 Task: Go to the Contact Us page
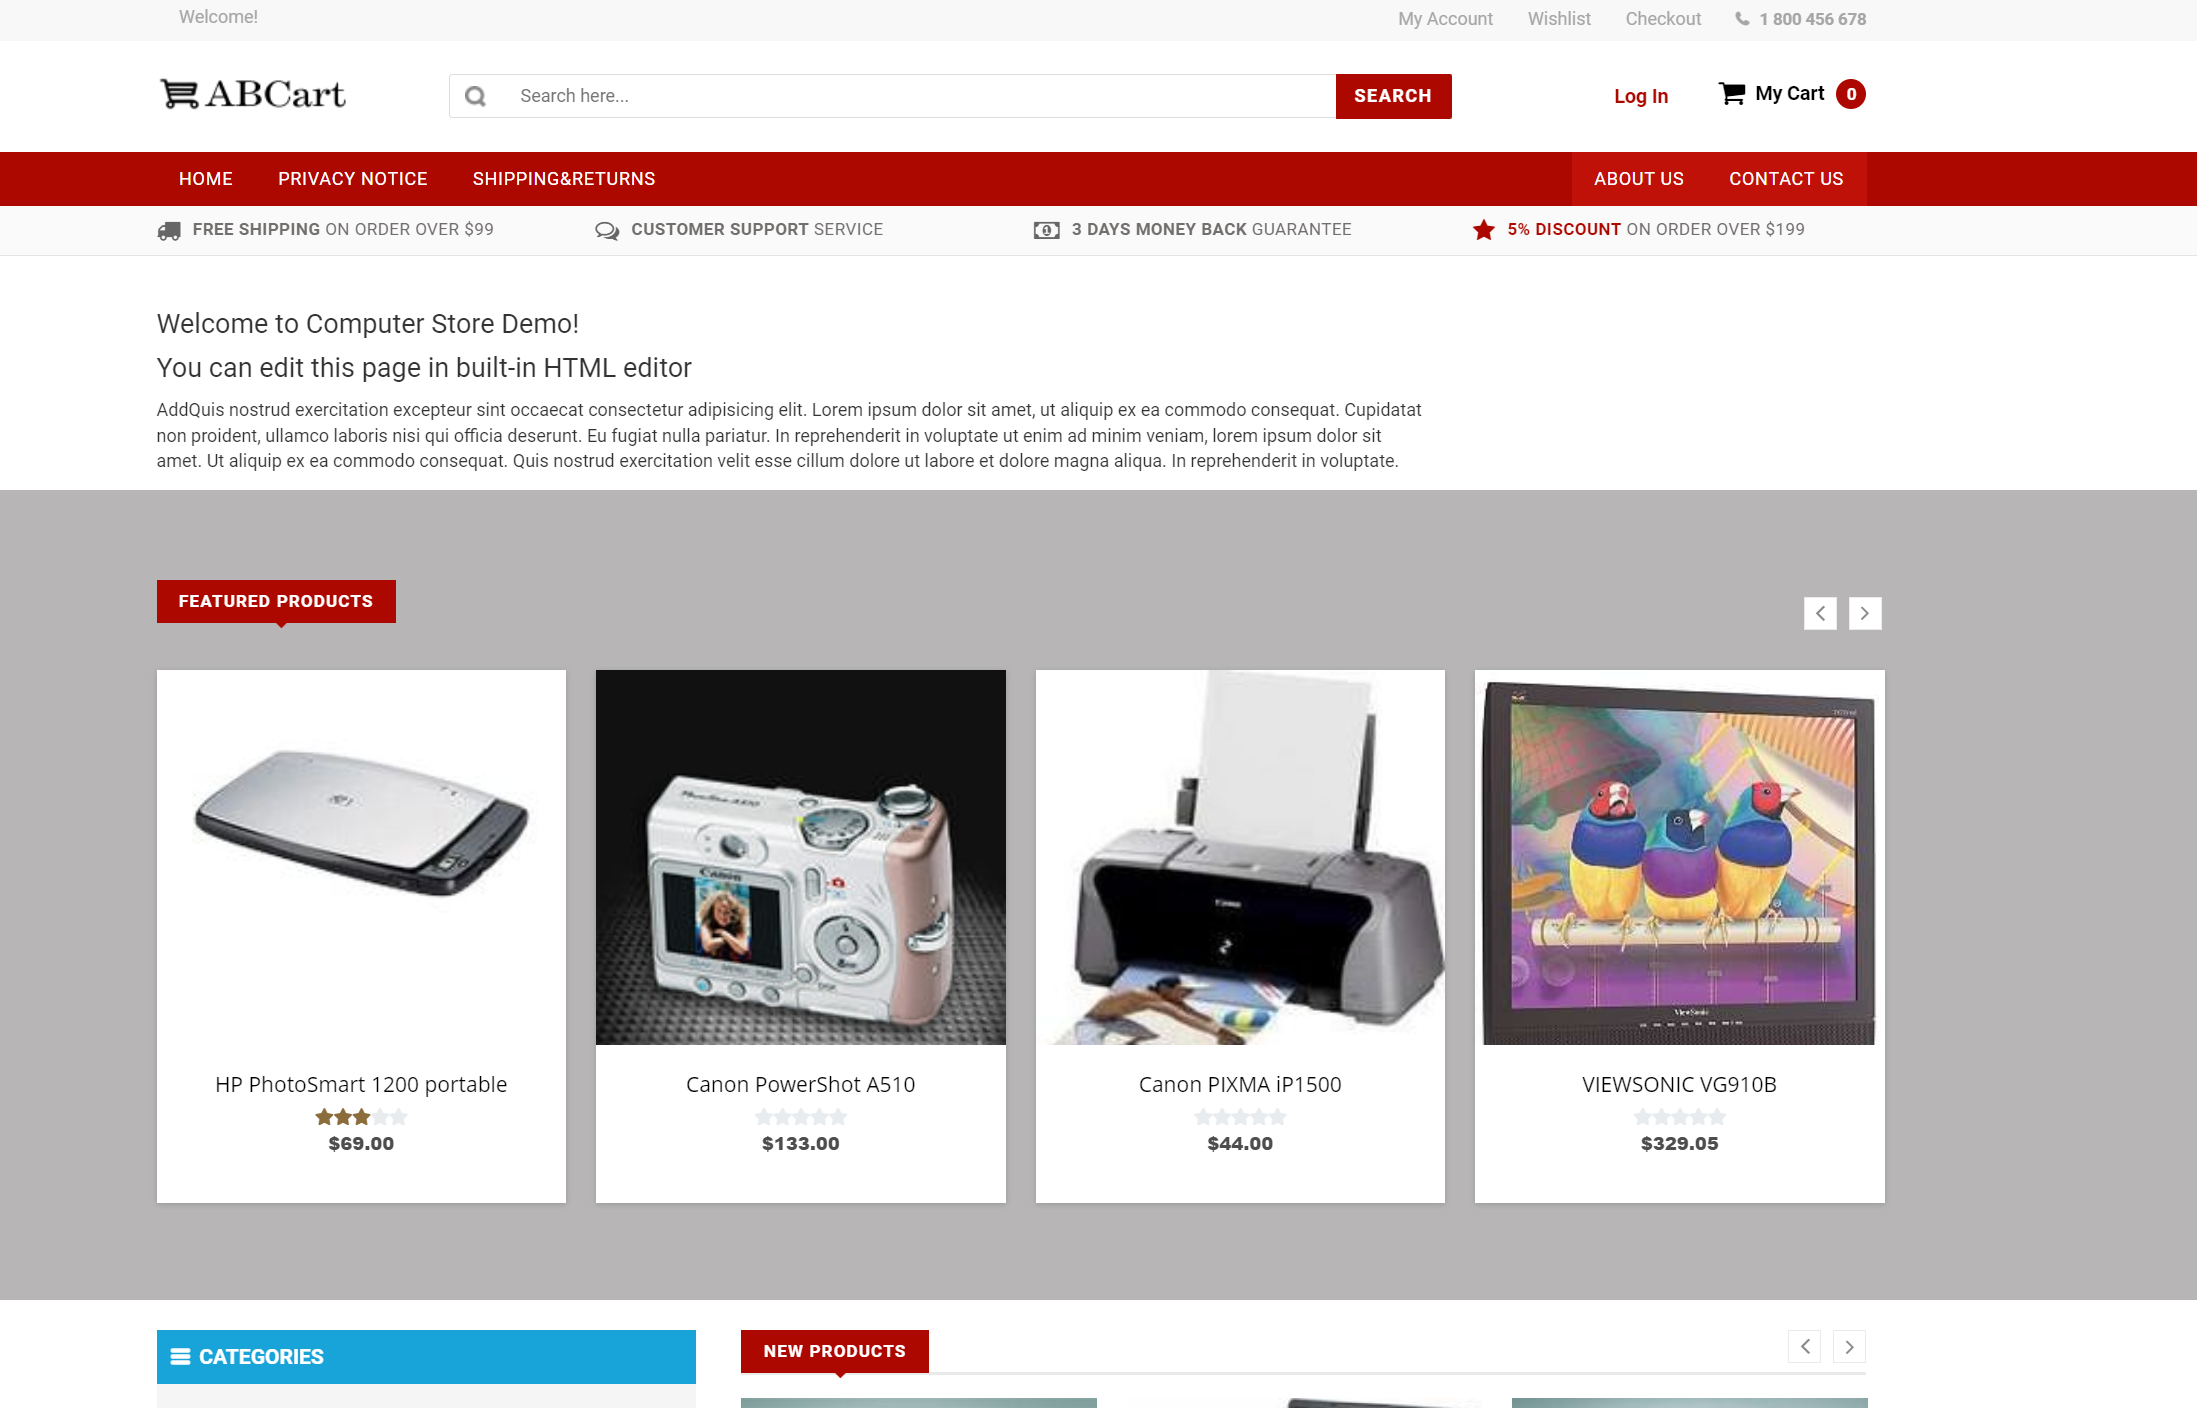[1786, 179]
